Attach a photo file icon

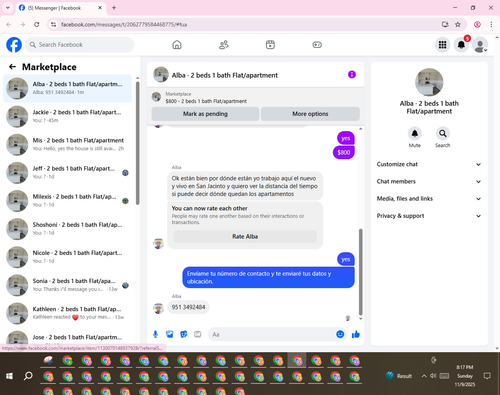[x=170, y=334]
